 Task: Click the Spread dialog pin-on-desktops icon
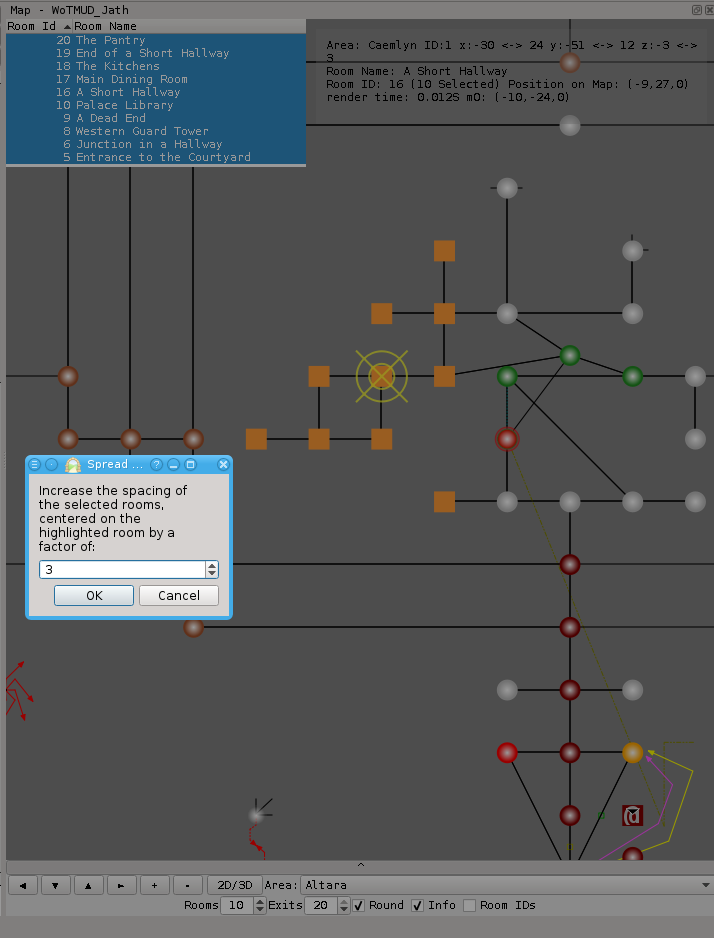[x=51, y=464]
